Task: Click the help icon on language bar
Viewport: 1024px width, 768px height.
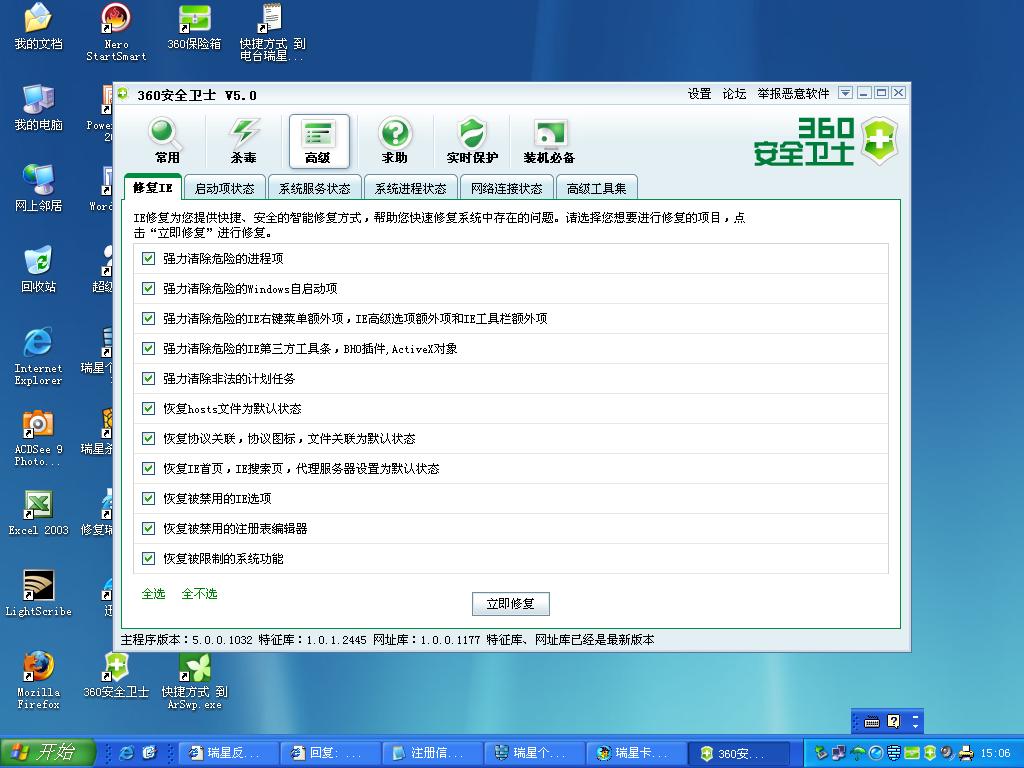Action: click(x=893, y=722)
